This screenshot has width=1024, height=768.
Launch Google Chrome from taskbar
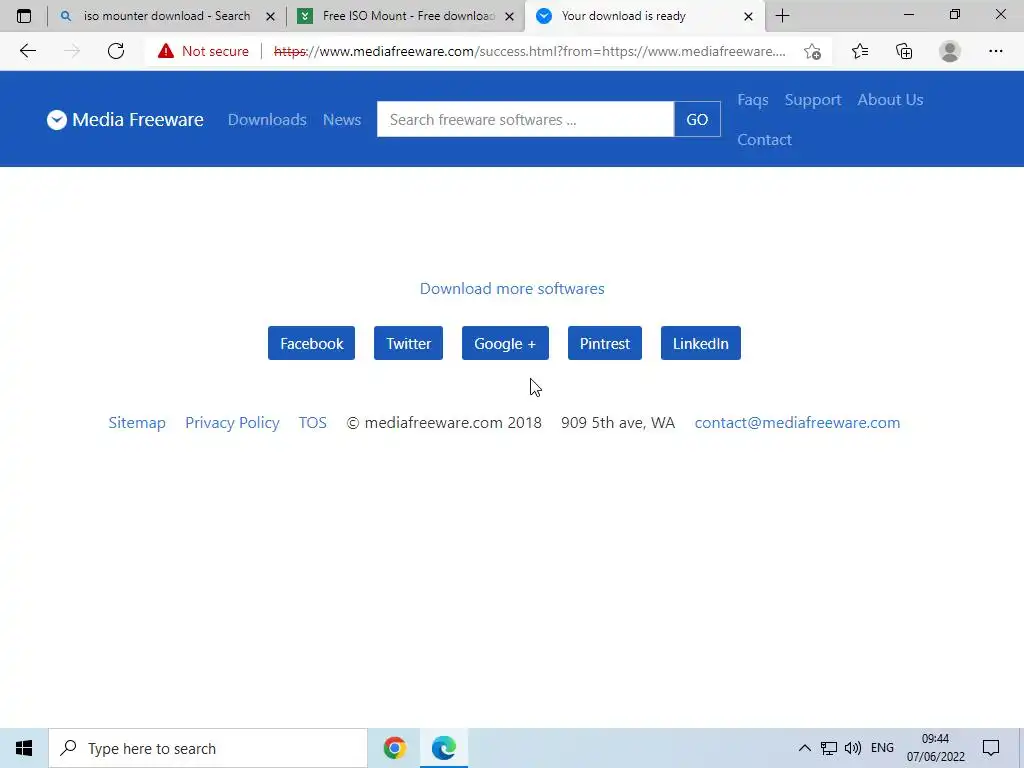click(394, 748)
